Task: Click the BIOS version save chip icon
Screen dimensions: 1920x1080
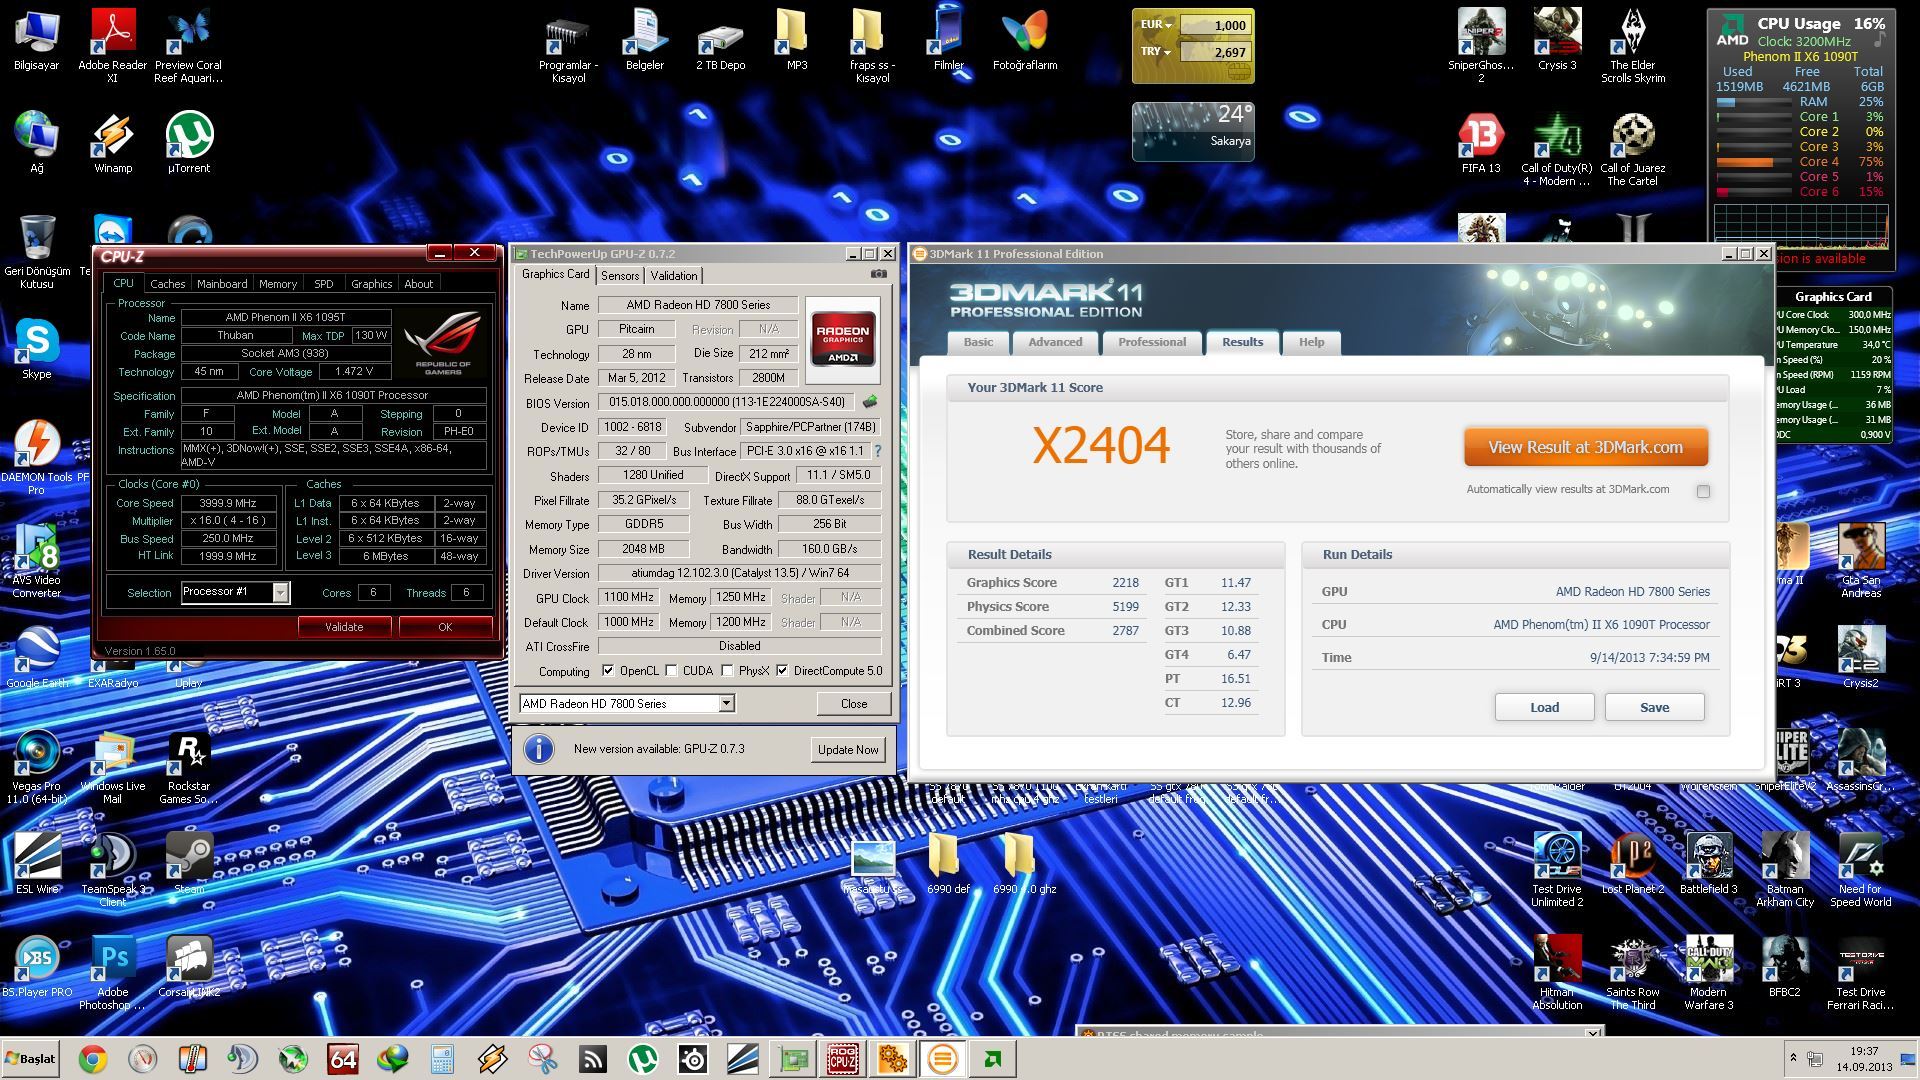Action: [870, 402]
